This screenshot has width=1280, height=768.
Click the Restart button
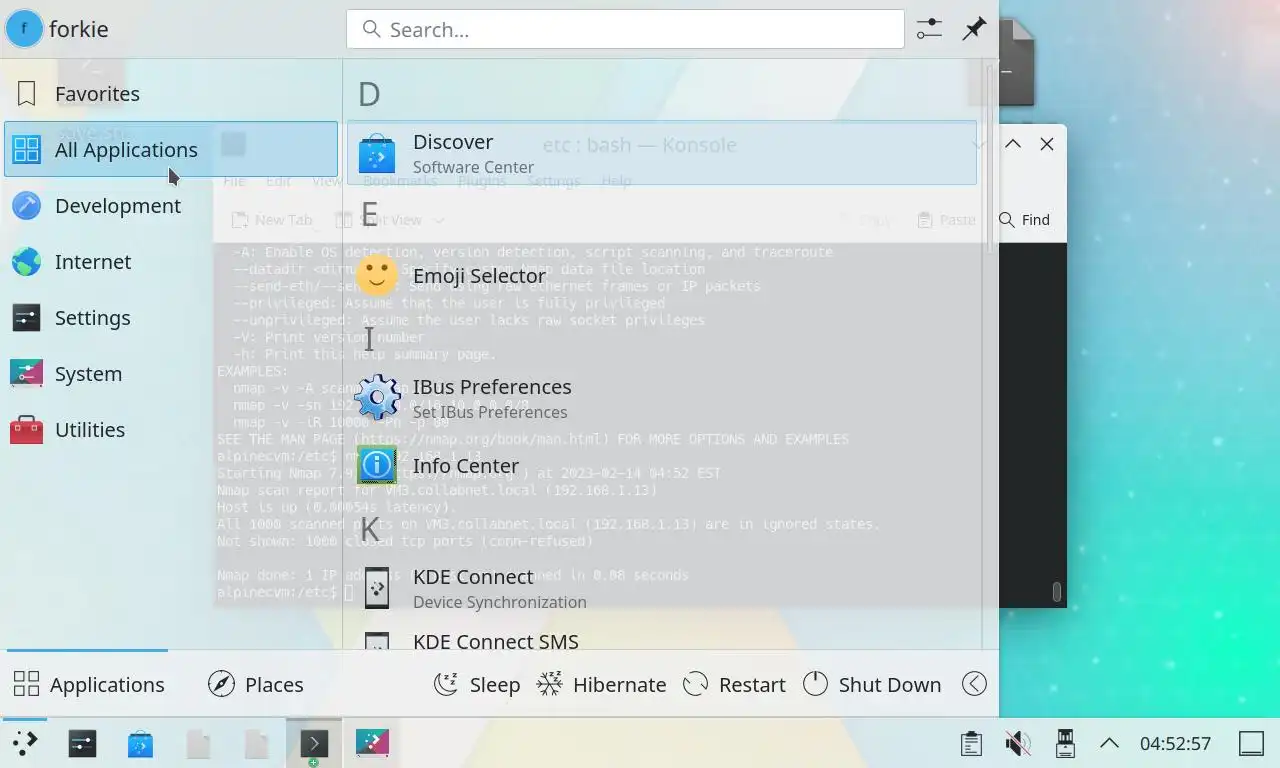(734, 684)
